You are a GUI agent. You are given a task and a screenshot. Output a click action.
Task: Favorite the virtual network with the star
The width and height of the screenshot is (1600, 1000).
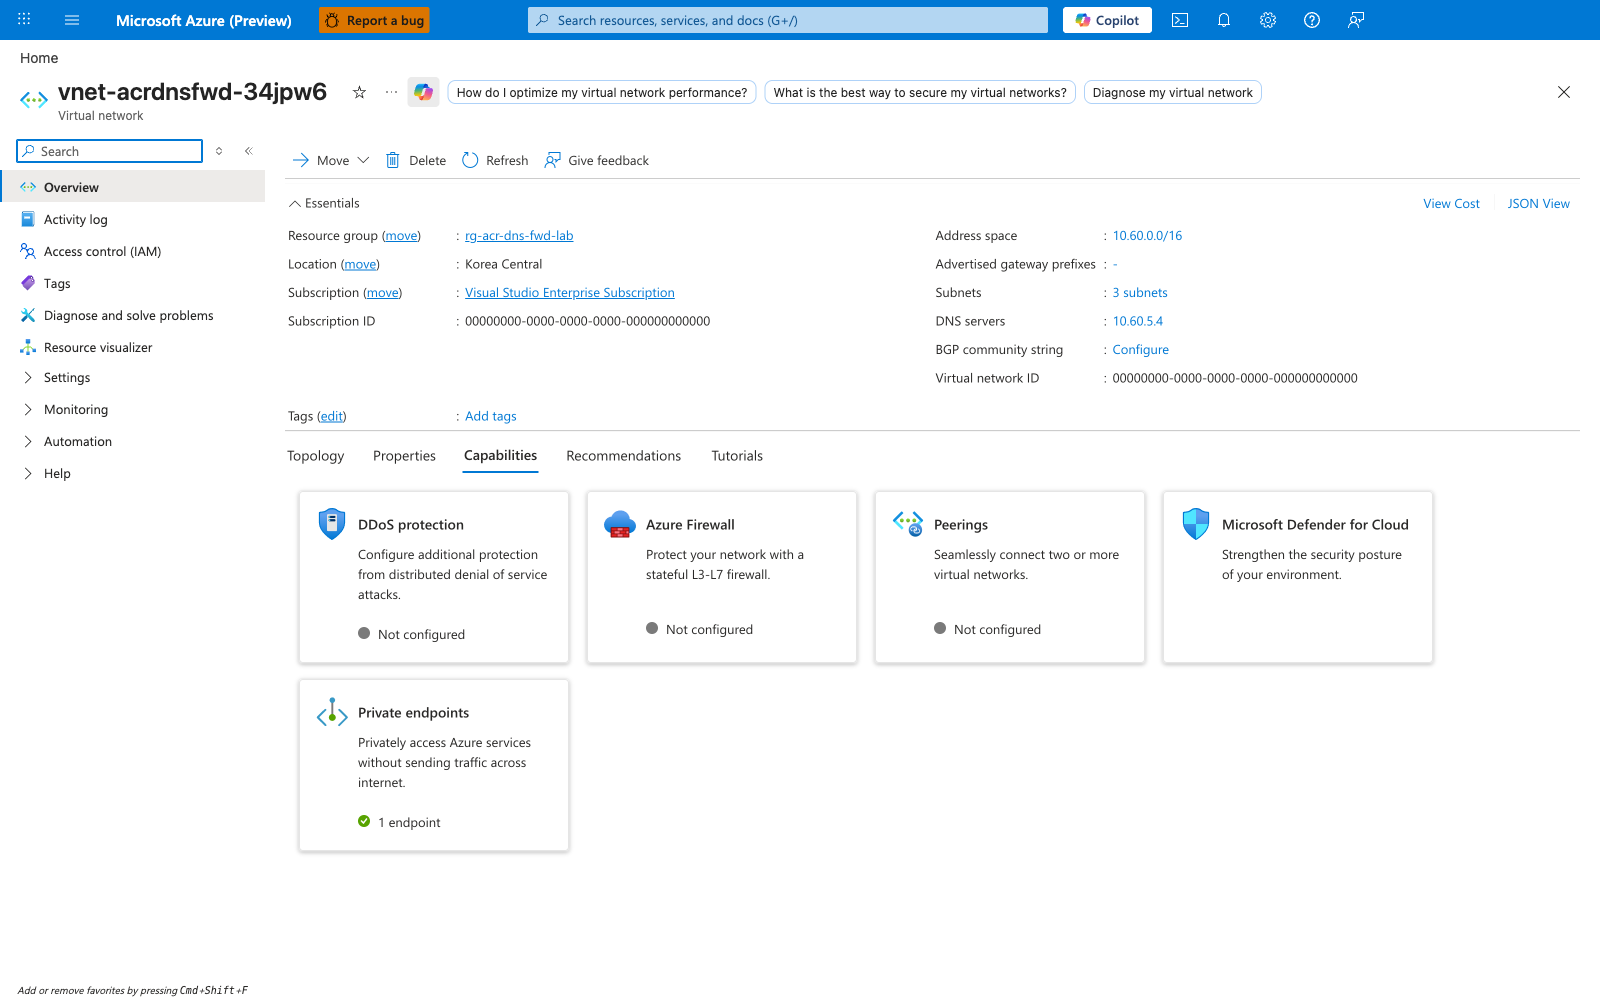pyautogui.click(x=359, y=92)
